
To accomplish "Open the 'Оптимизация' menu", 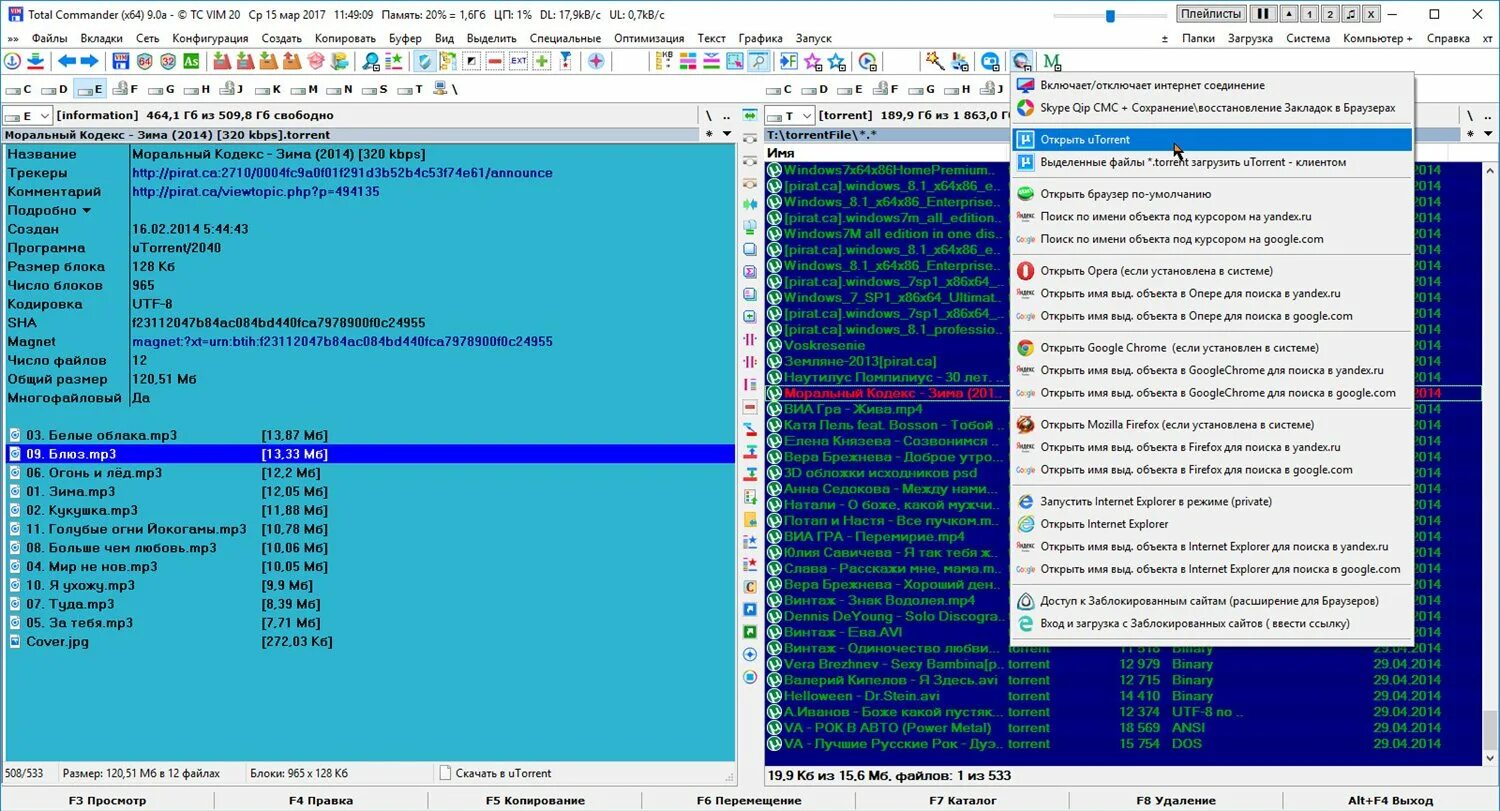I will (649, 38).
